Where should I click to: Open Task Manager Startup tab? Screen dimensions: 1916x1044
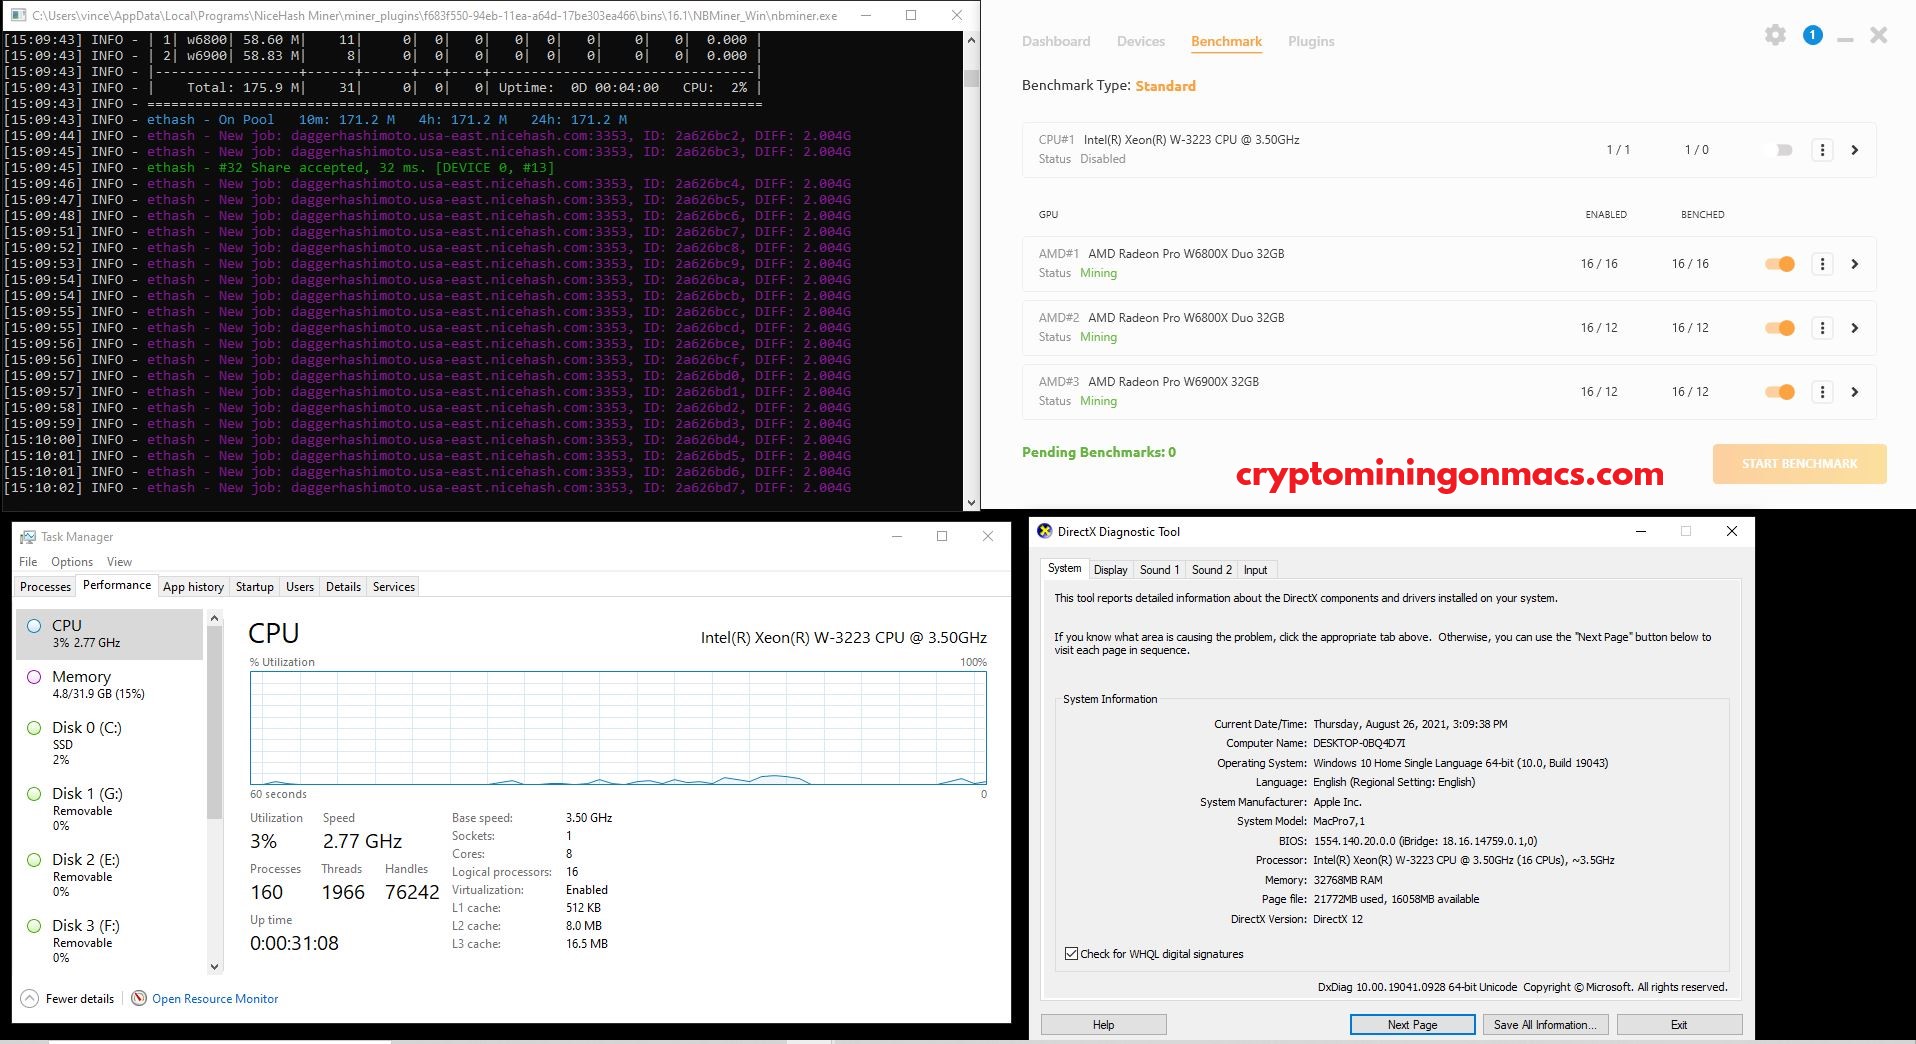254,587
